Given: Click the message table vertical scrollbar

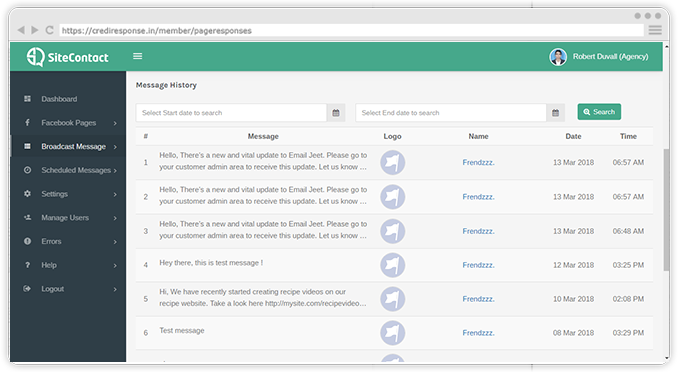Looking at the screenshot, I should pyautogui.click(x=666, y=210).
